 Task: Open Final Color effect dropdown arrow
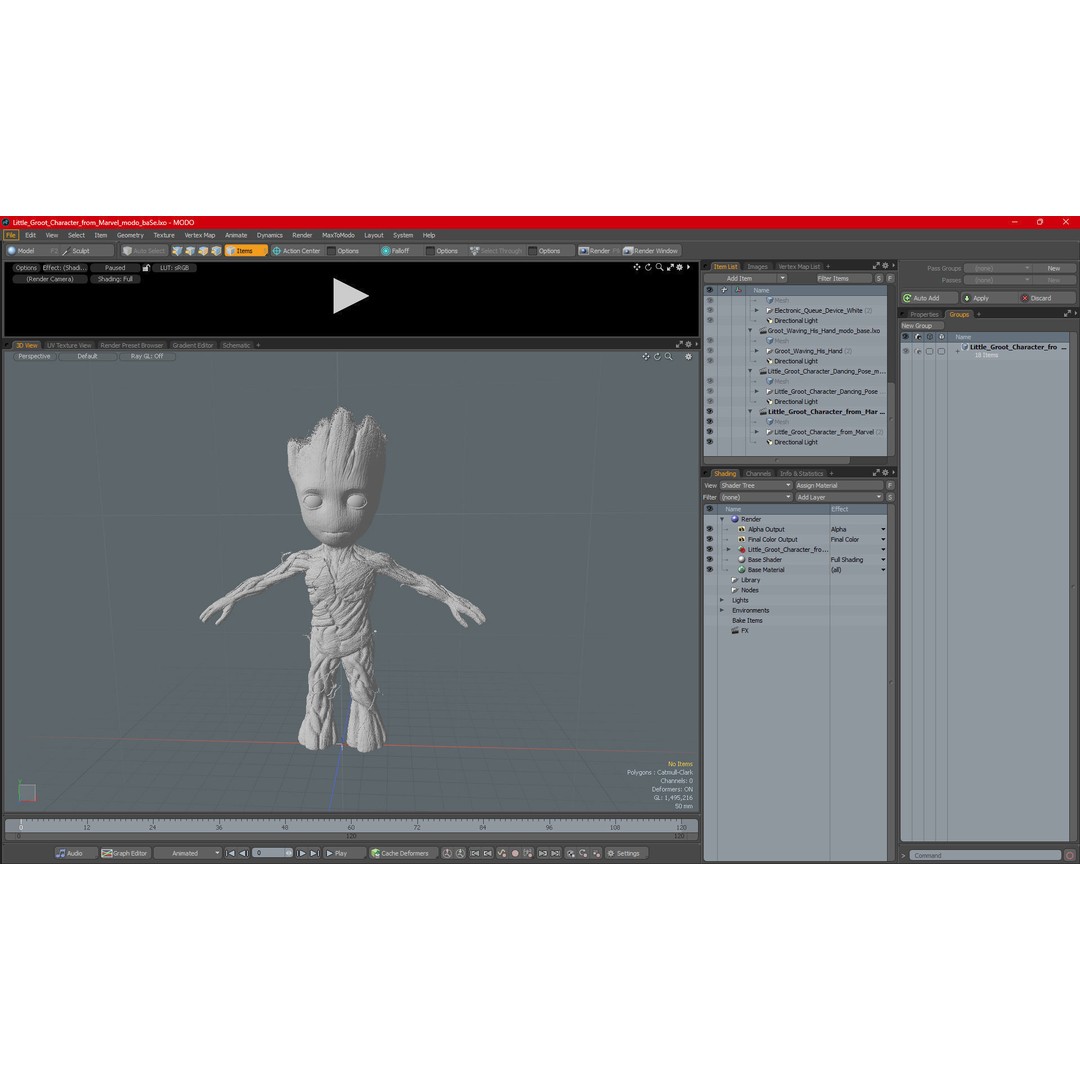point(883,539)
